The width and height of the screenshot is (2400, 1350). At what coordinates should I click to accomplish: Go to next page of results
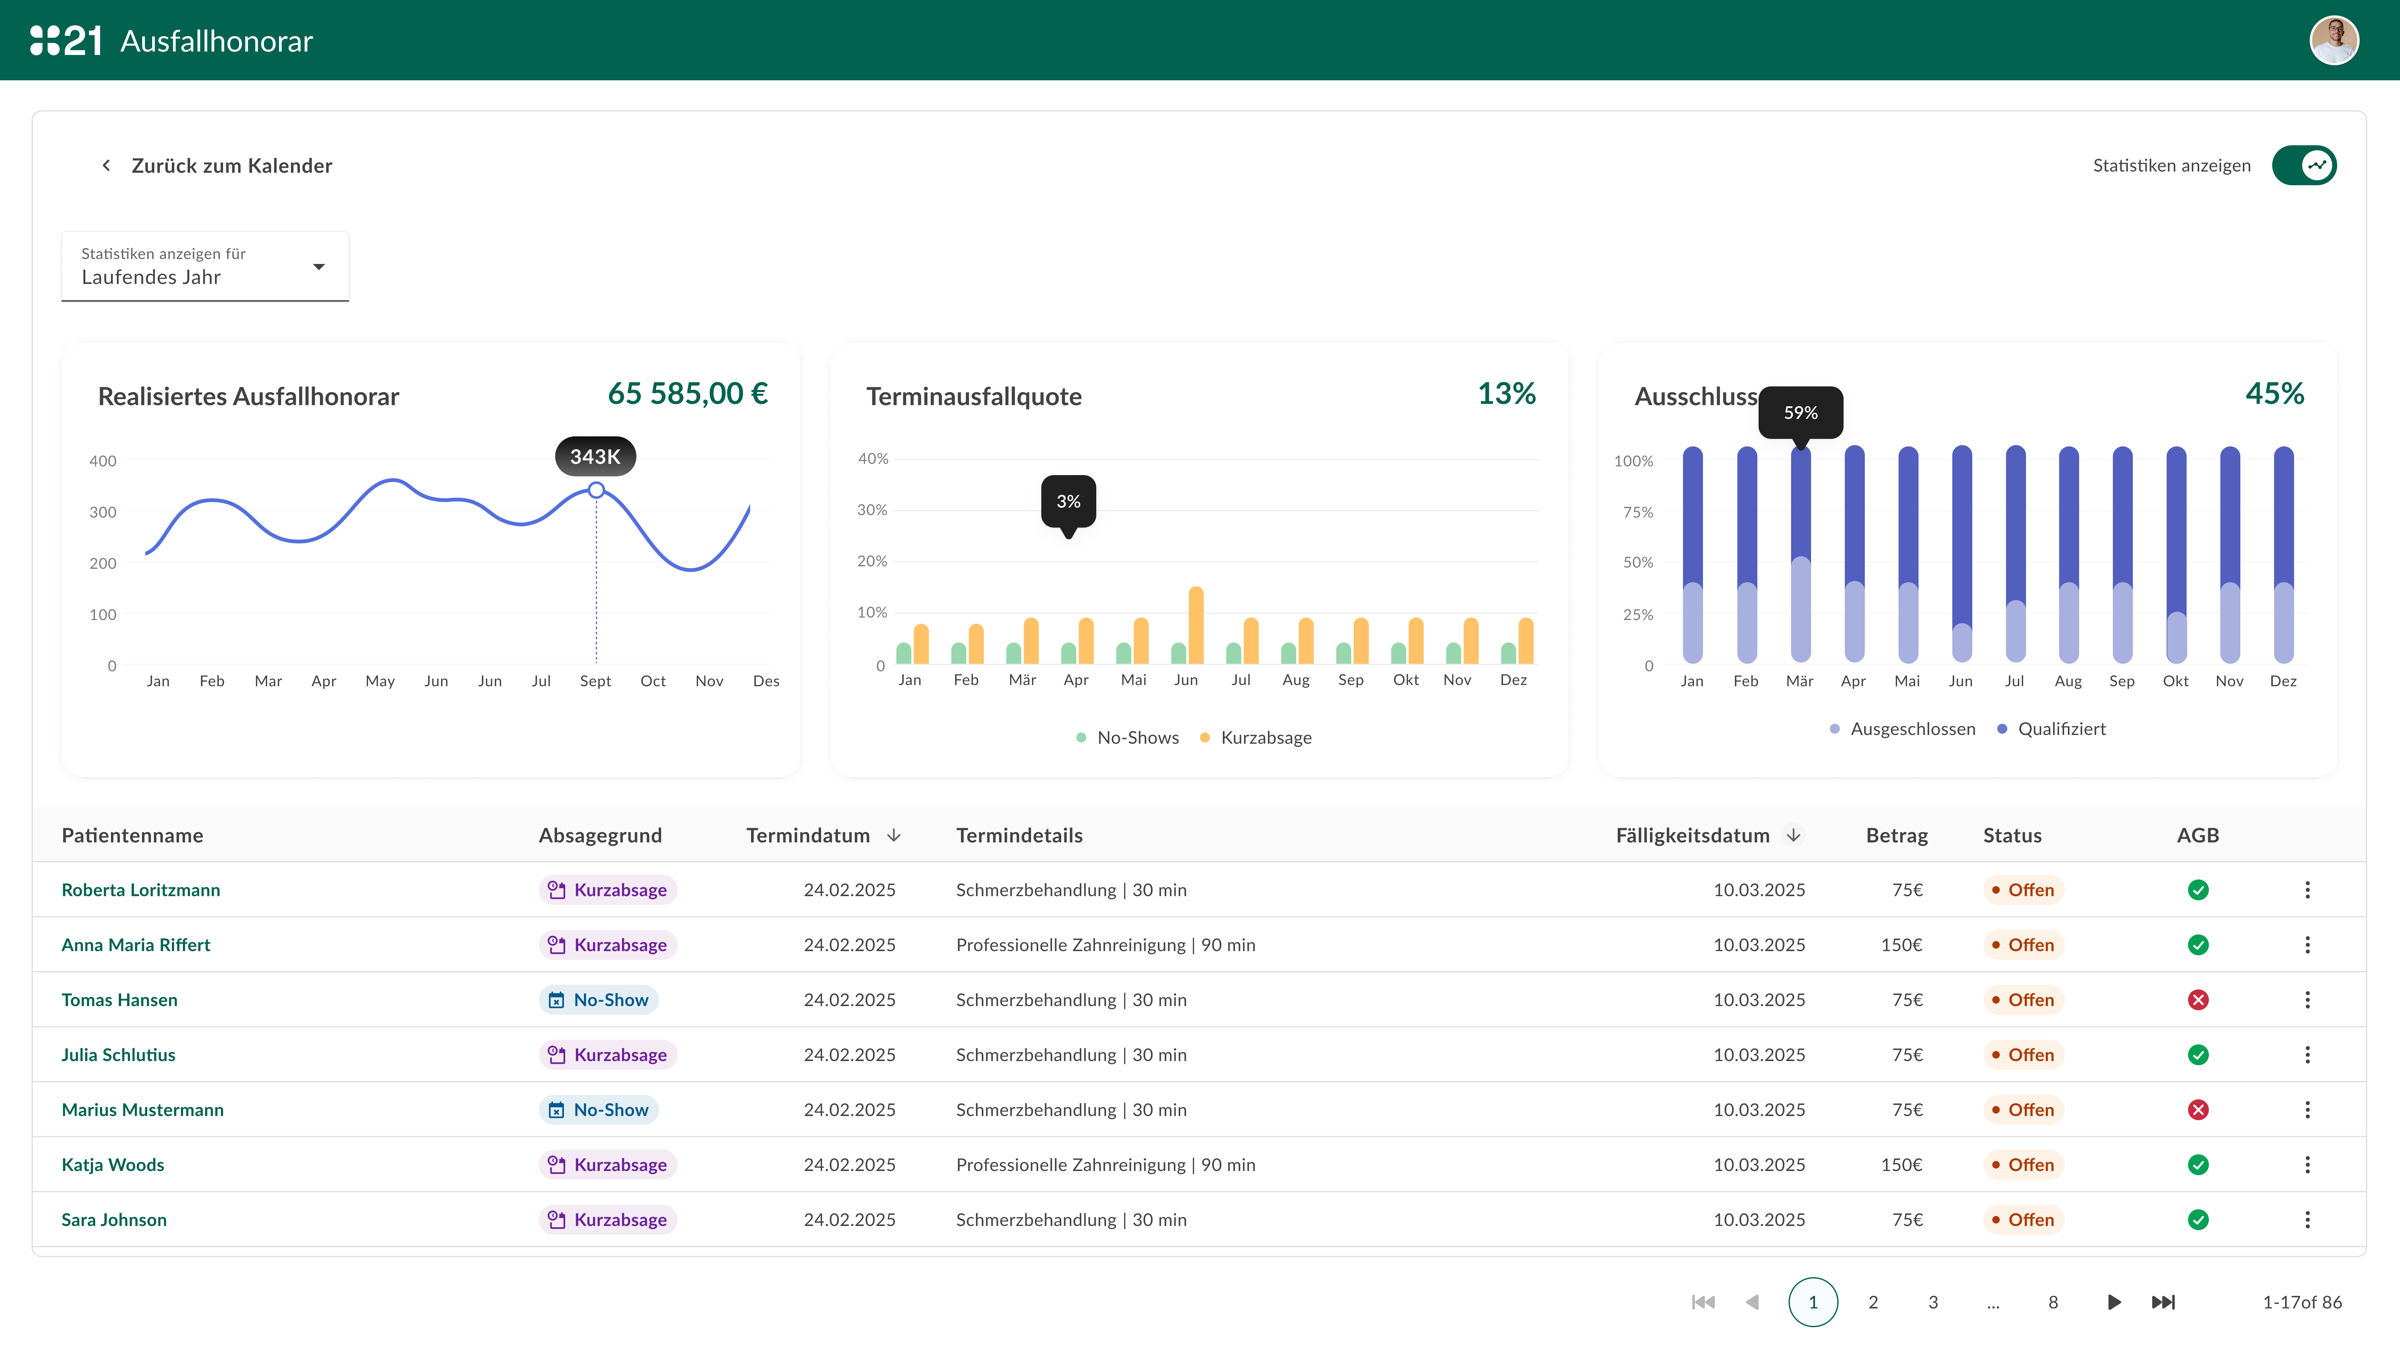(x=2113, y=1302)
